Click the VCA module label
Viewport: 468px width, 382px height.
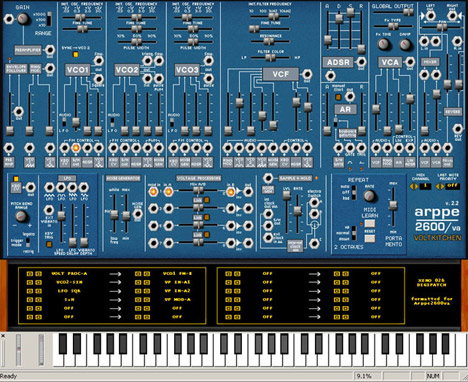(x=390, y=62)
